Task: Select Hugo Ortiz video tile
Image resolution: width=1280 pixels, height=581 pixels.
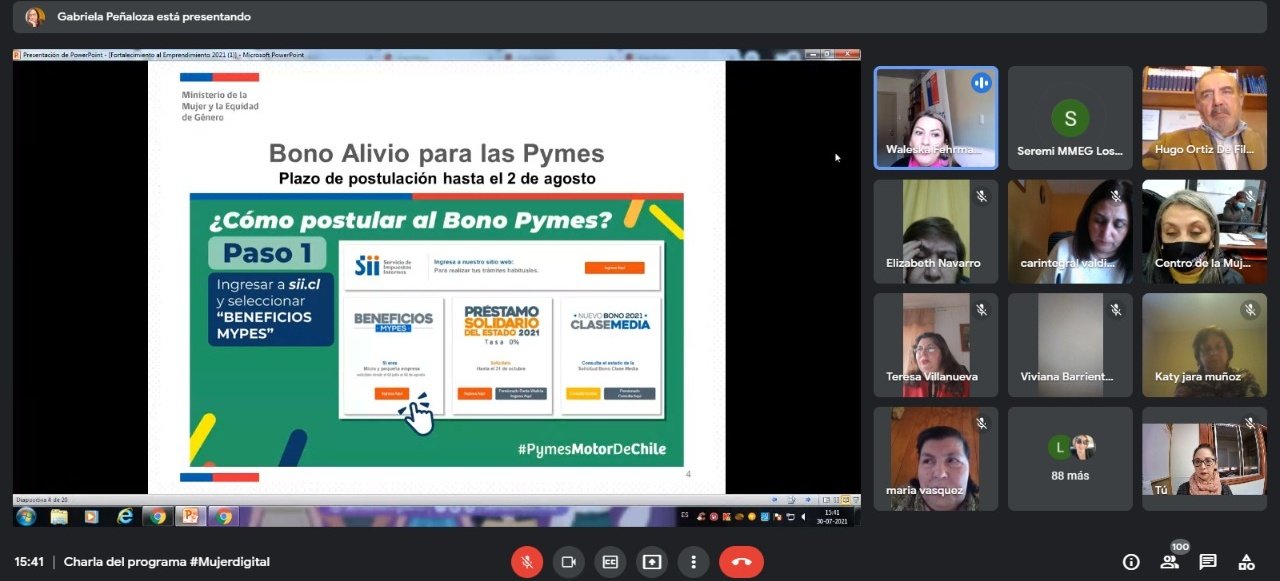Action: pyautogui.click(x=1204, y=118)
